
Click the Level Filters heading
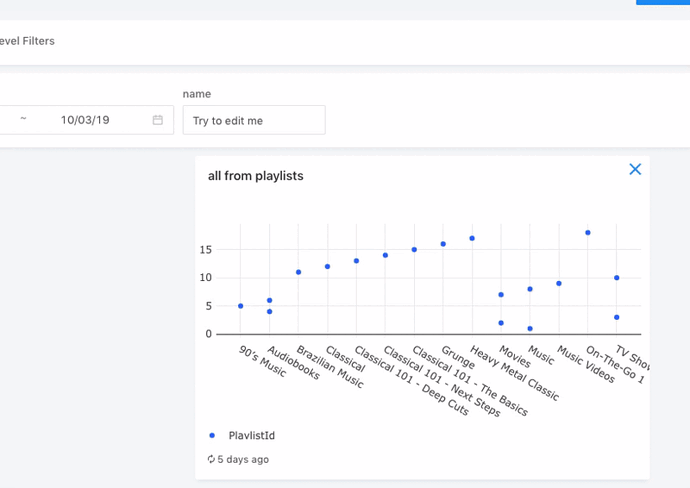point(27,41)
